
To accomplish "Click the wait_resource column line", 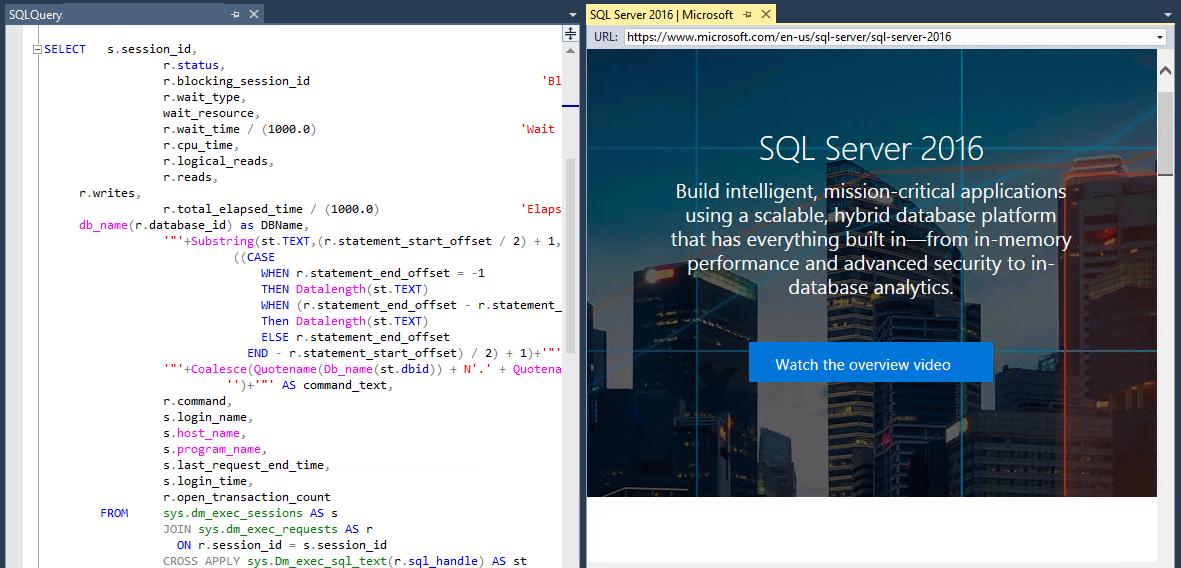I will pos(211,114).
